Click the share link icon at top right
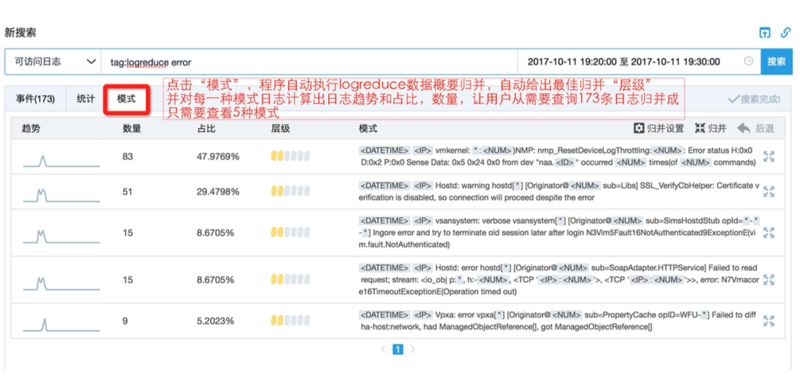The image size is (800, 381). pos(786,33)
